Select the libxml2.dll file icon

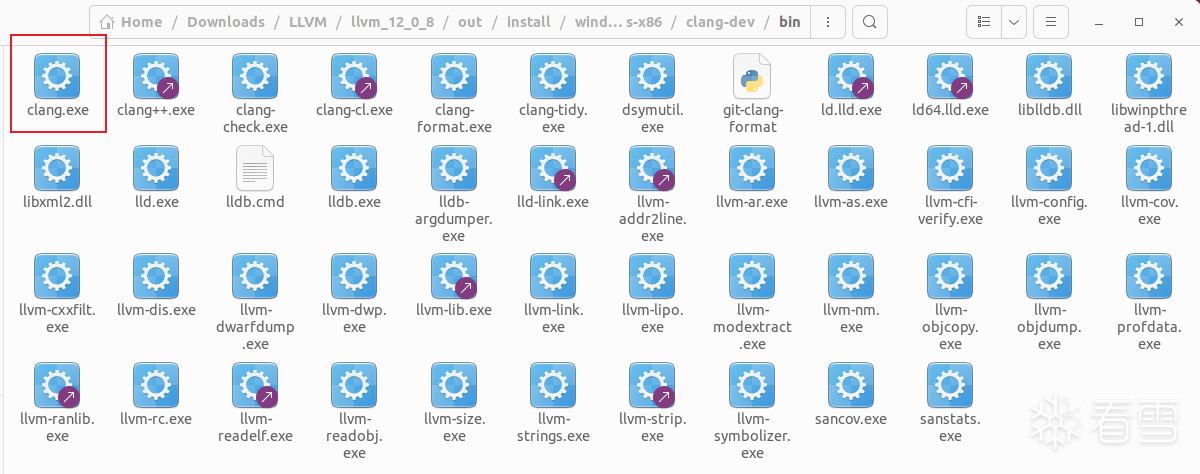pyautogui.click(x=57, y=168)
